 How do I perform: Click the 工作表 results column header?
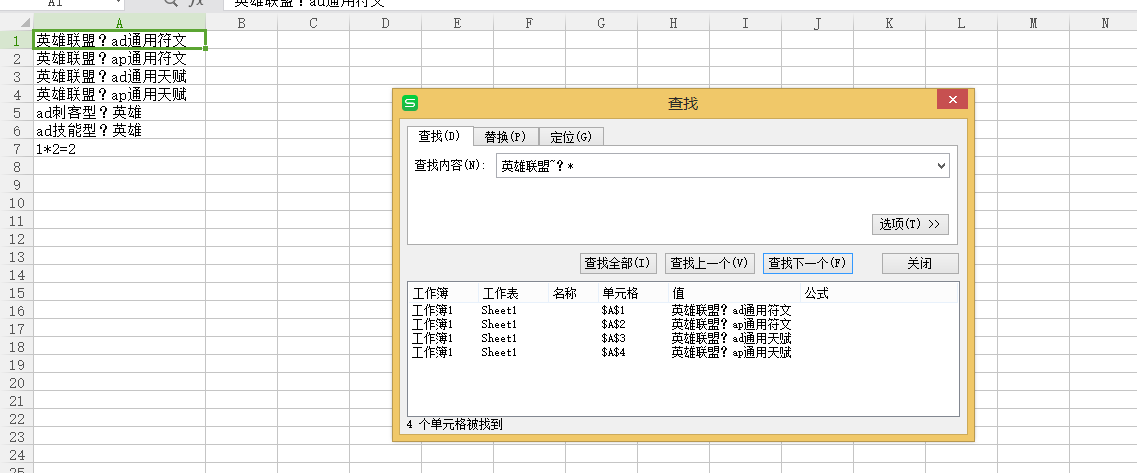[x=513, y=293]
